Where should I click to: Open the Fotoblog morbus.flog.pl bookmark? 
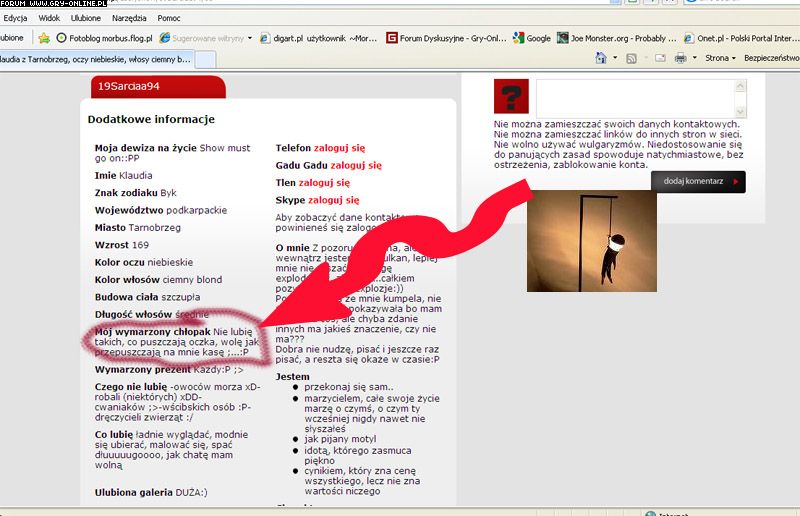(x=104, y=38)
